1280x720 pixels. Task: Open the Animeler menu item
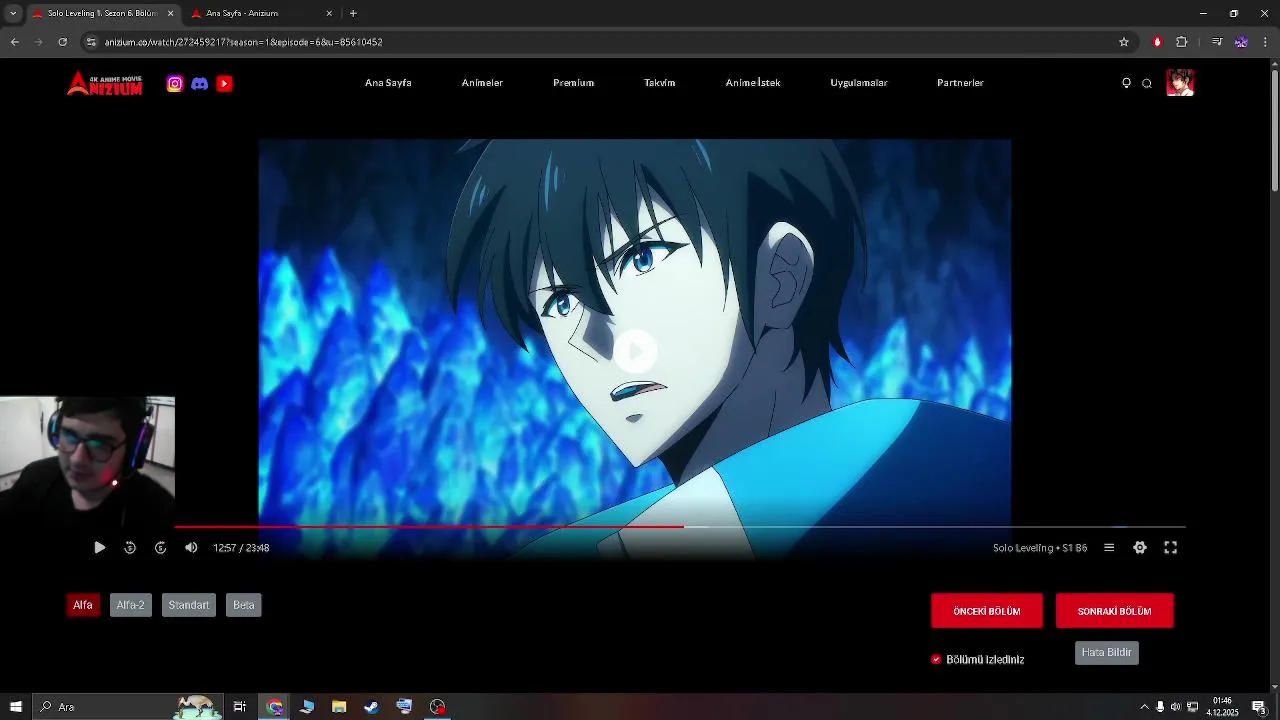pyautogui.click(x=482, y=83)
